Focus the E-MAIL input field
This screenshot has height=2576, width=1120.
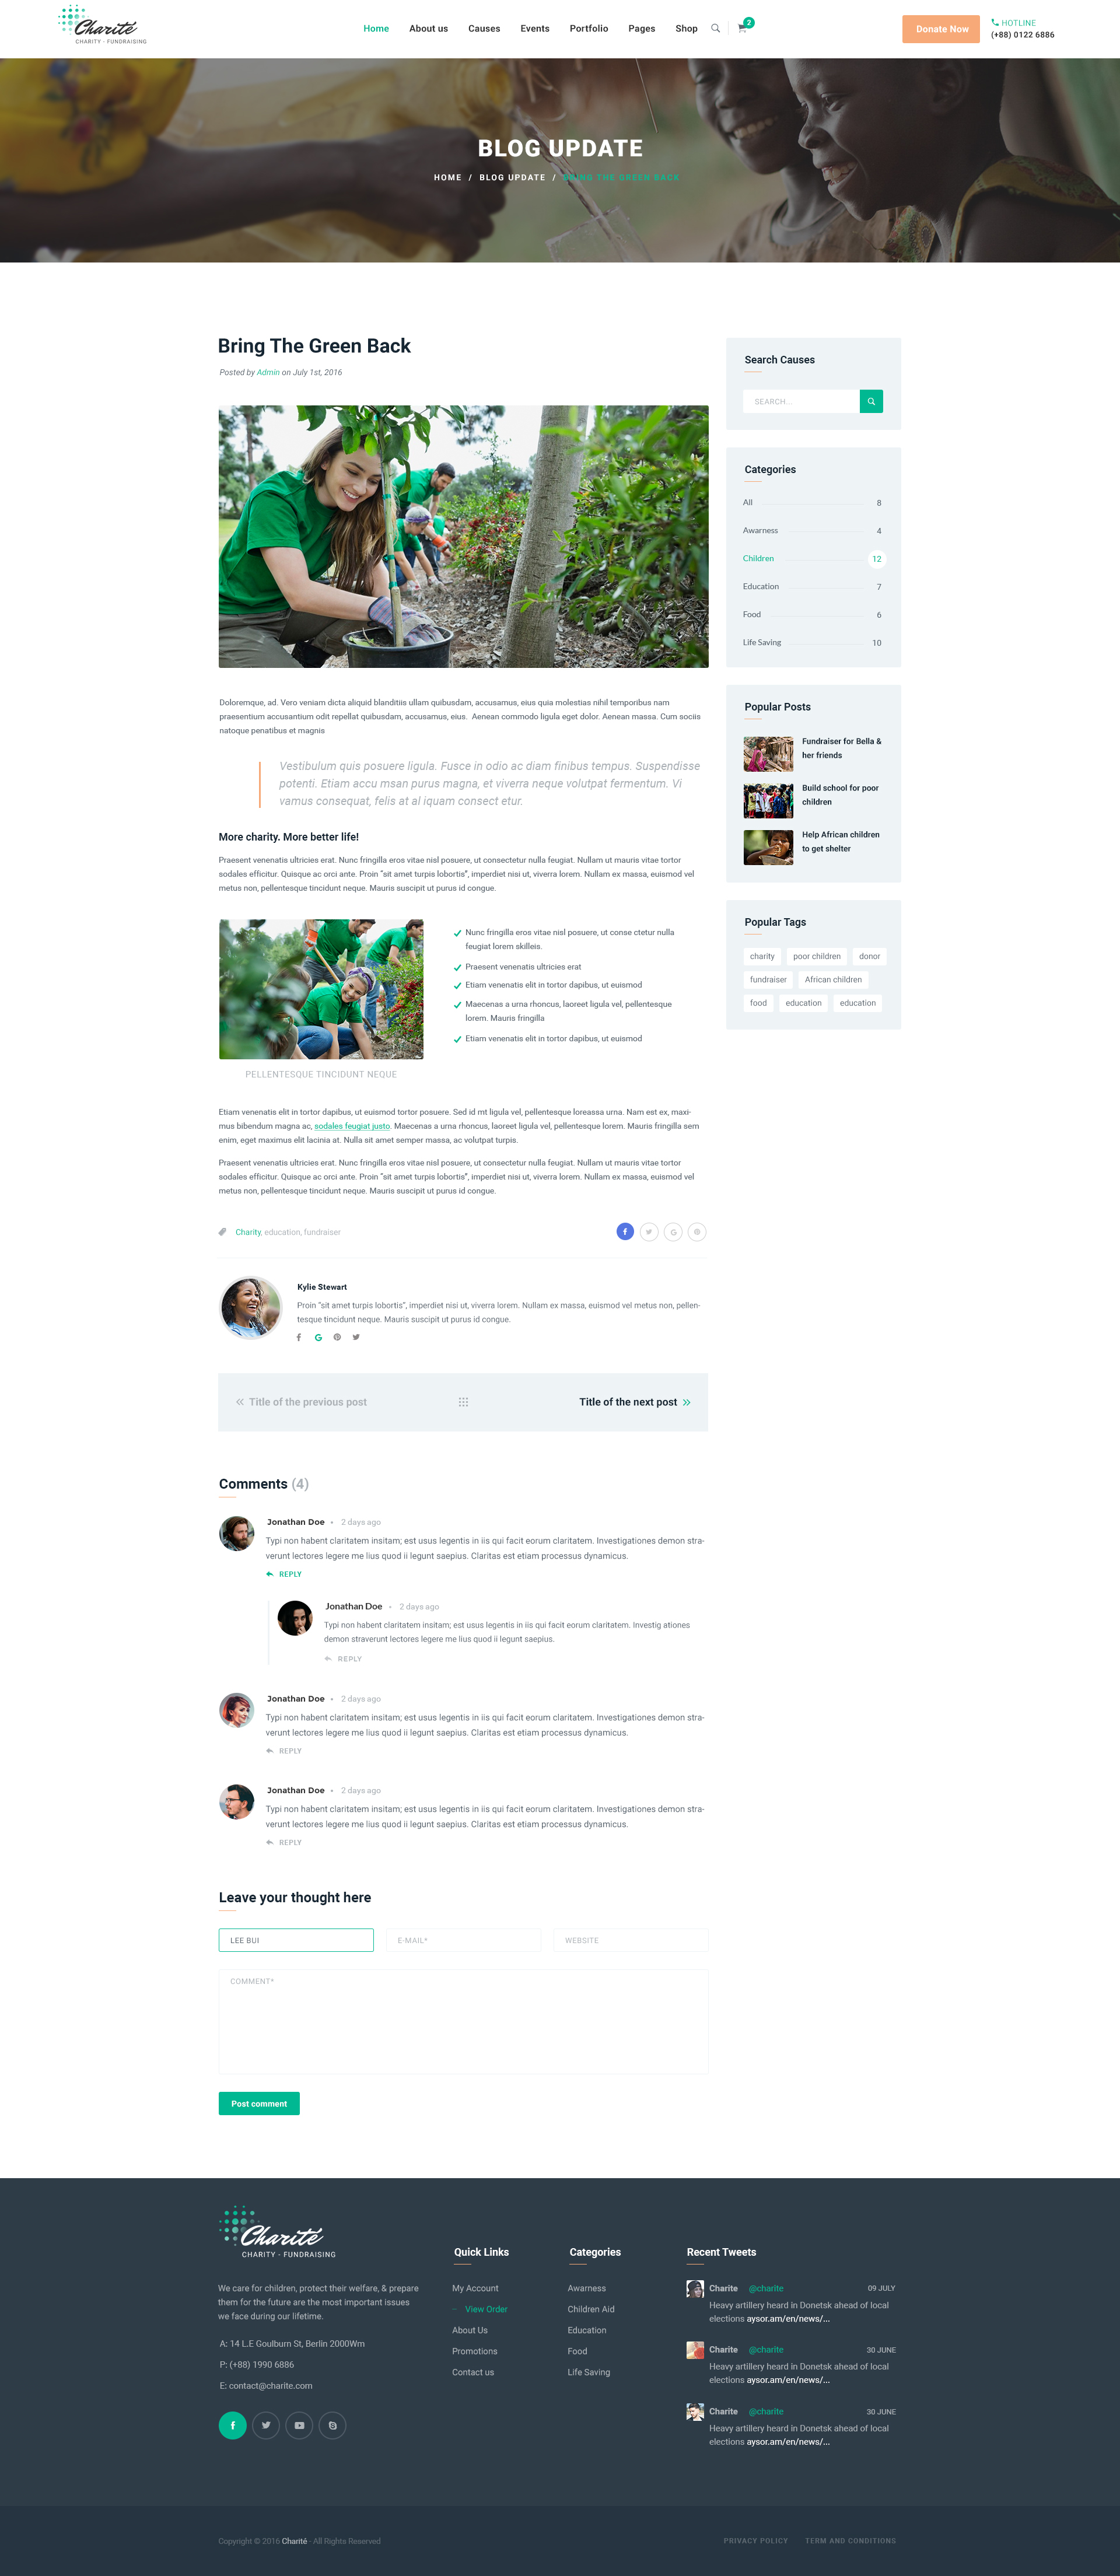(463, 1940)
